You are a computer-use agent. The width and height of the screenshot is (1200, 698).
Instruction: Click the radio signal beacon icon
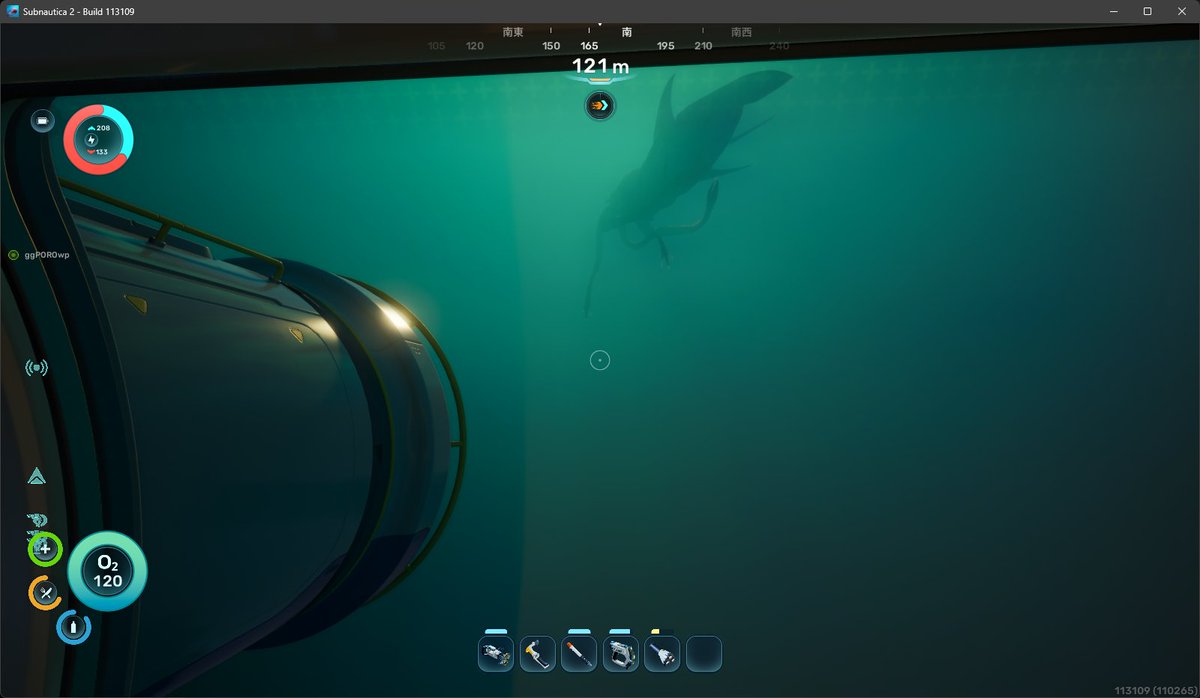(x=36, y=368)
